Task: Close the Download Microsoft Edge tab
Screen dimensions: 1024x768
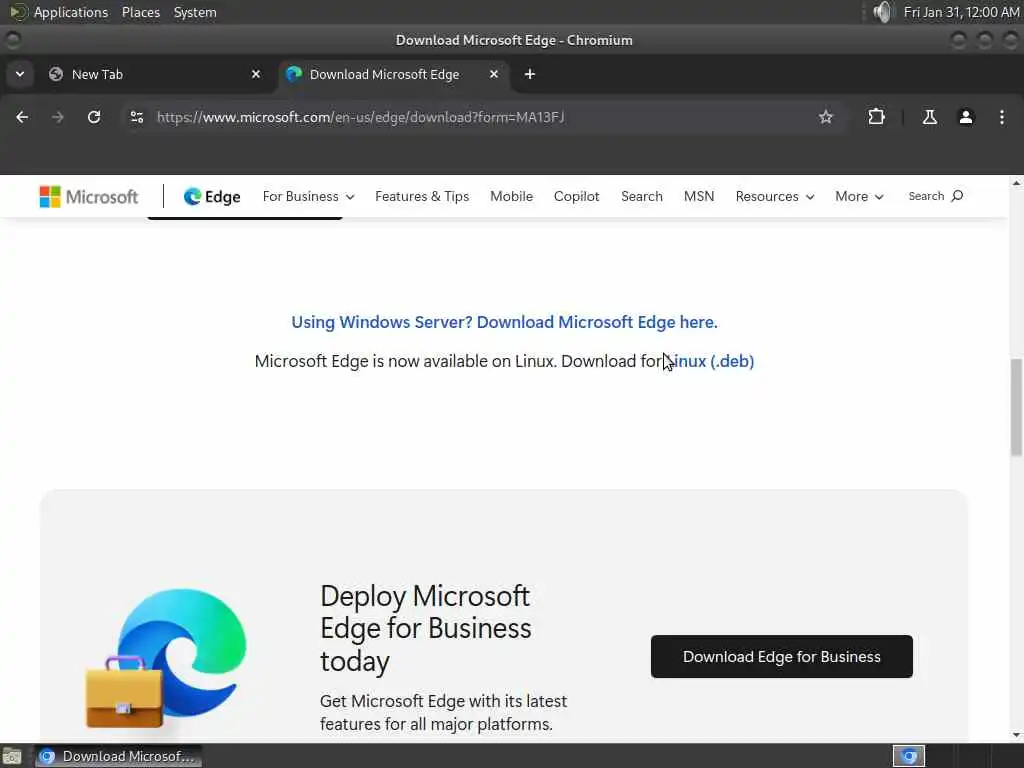Action: click(x=494, y=74)
